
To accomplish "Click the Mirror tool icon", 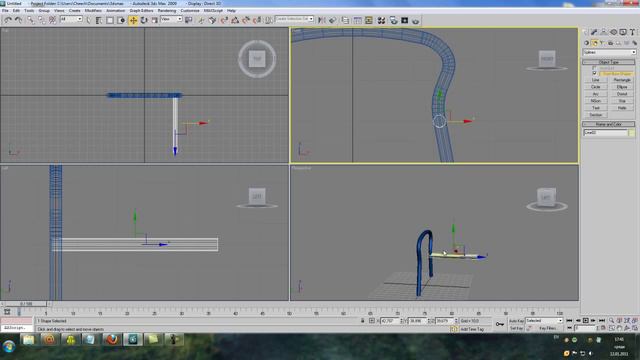I will coord(322,20).
